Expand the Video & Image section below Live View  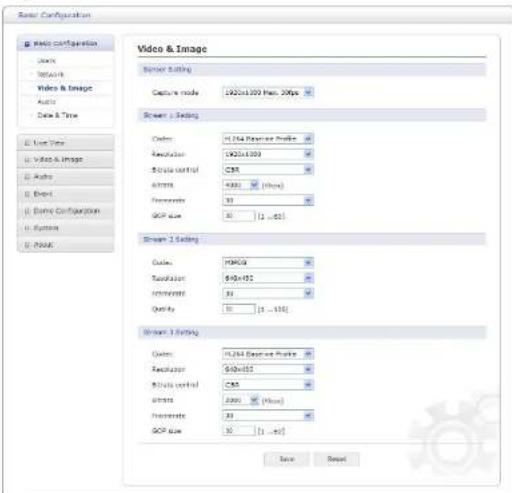(x=65, y=159)
